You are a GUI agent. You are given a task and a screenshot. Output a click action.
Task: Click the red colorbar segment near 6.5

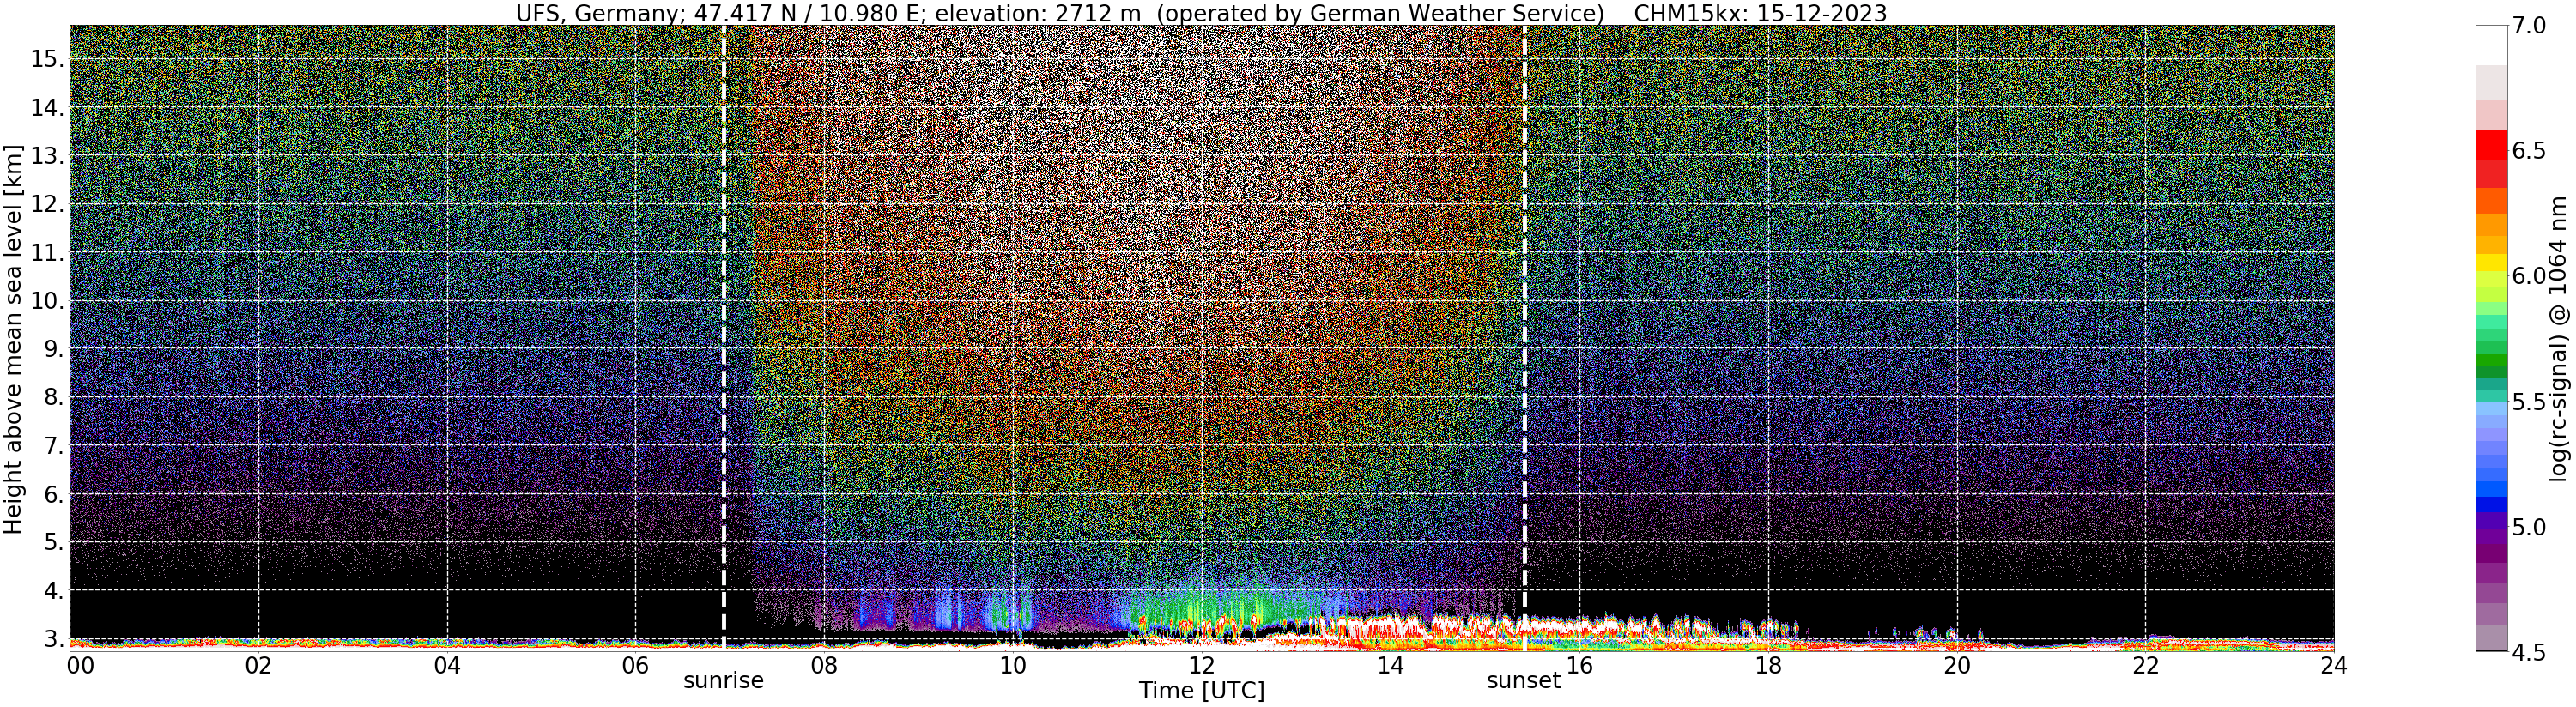[x=2492, y=145]
